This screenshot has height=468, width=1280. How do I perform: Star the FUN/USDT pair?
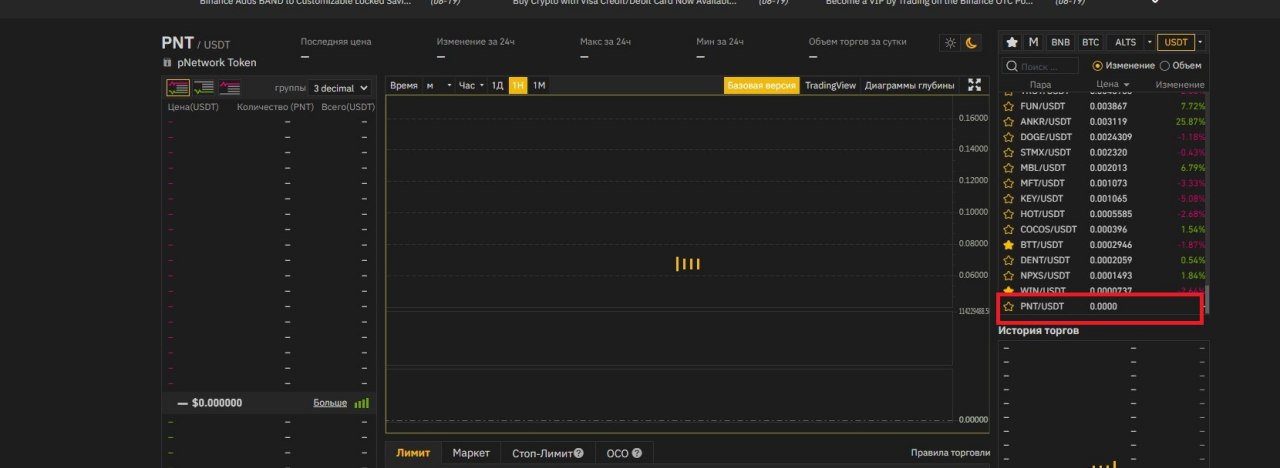(1008, 106)
